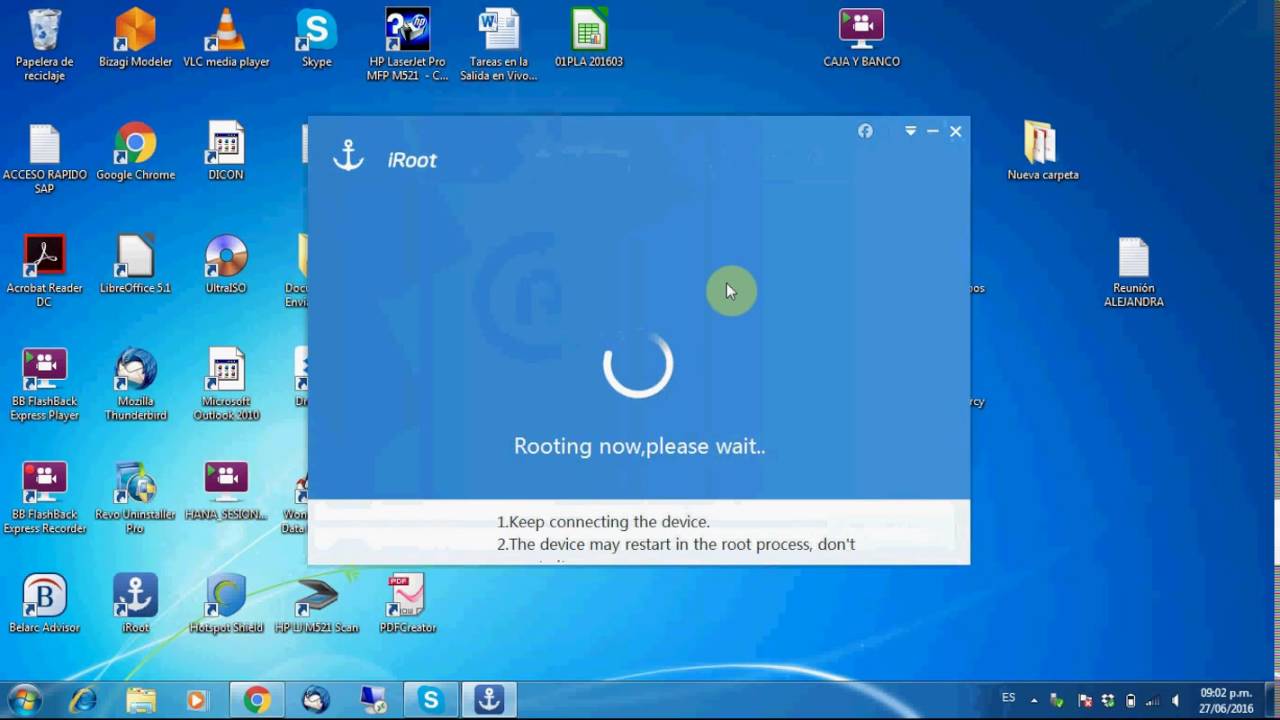Image resolution: width=1280 pixels, height=720 pixels.
Task: Launch Acrobat Reader DC desktop icon
Action: tap(44, 272)
